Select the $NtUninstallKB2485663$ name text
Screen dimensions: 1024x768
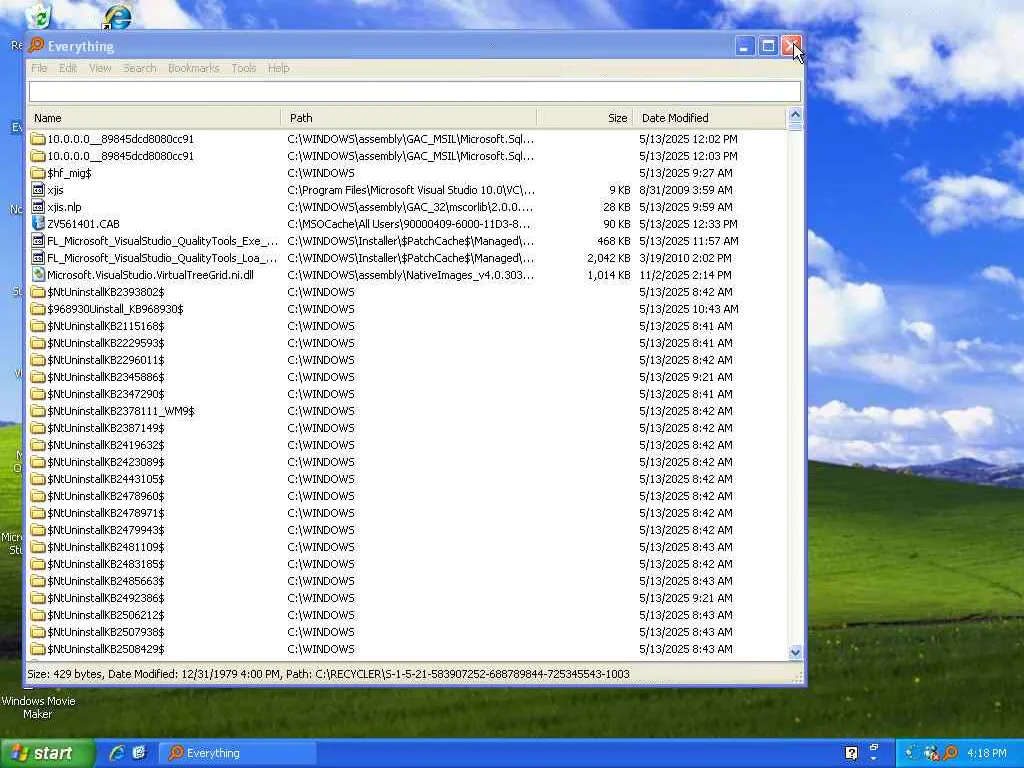coord(106,581)
